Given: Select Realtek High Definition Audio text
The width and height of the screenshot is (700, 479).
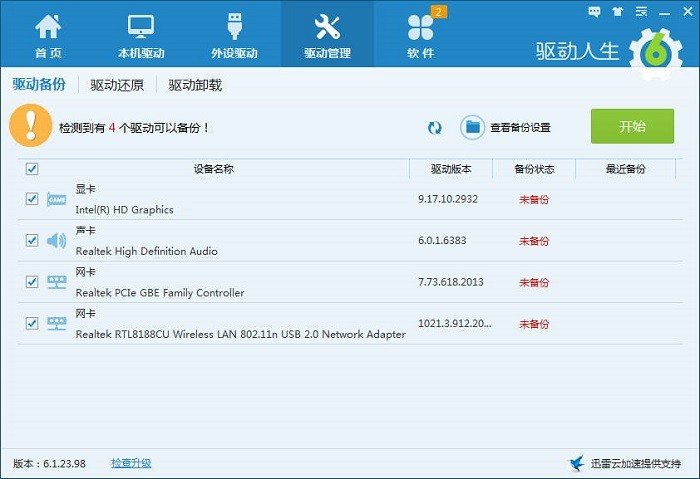Looking at the screenshot, I should coord(146,251).
